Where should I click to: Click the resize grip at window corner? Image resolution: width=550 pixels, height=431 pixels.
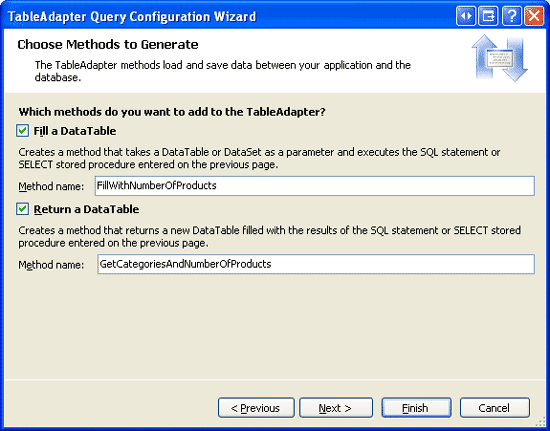tap(541, 422)
